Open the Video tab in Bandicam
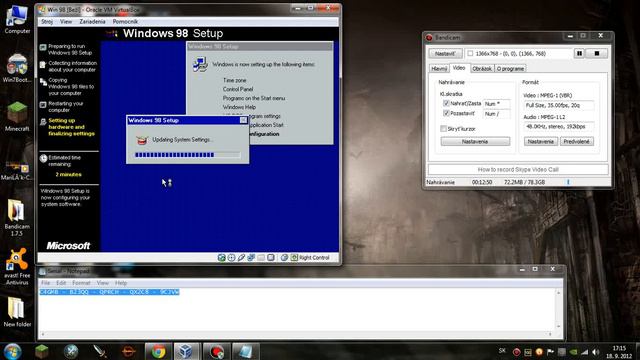Image resolution: width=640 pixels, height=360 pixels. pos(459,68)
